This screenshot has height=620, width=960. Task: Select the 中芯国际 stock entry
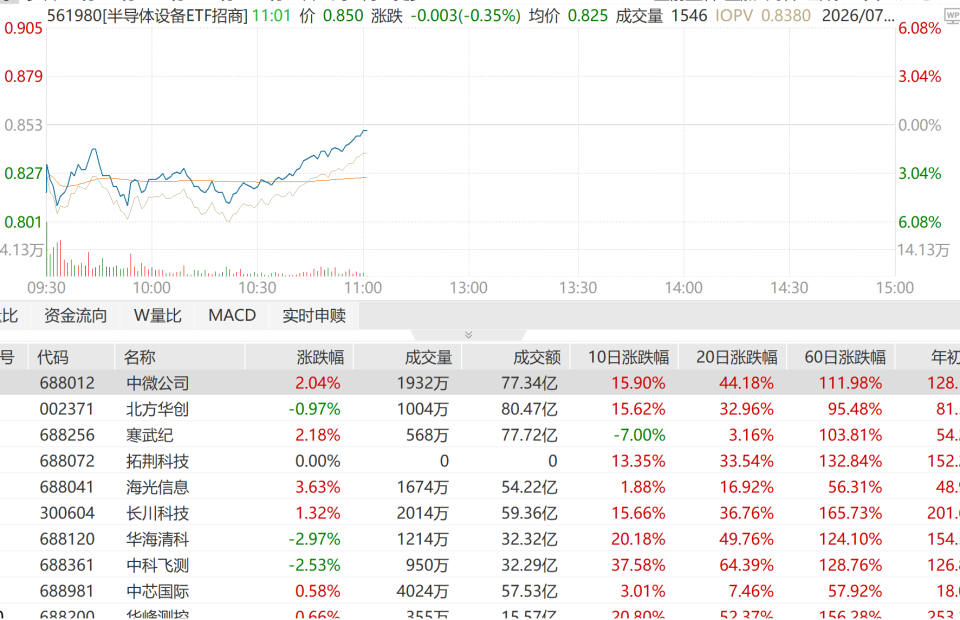click(x=480, y=591)
